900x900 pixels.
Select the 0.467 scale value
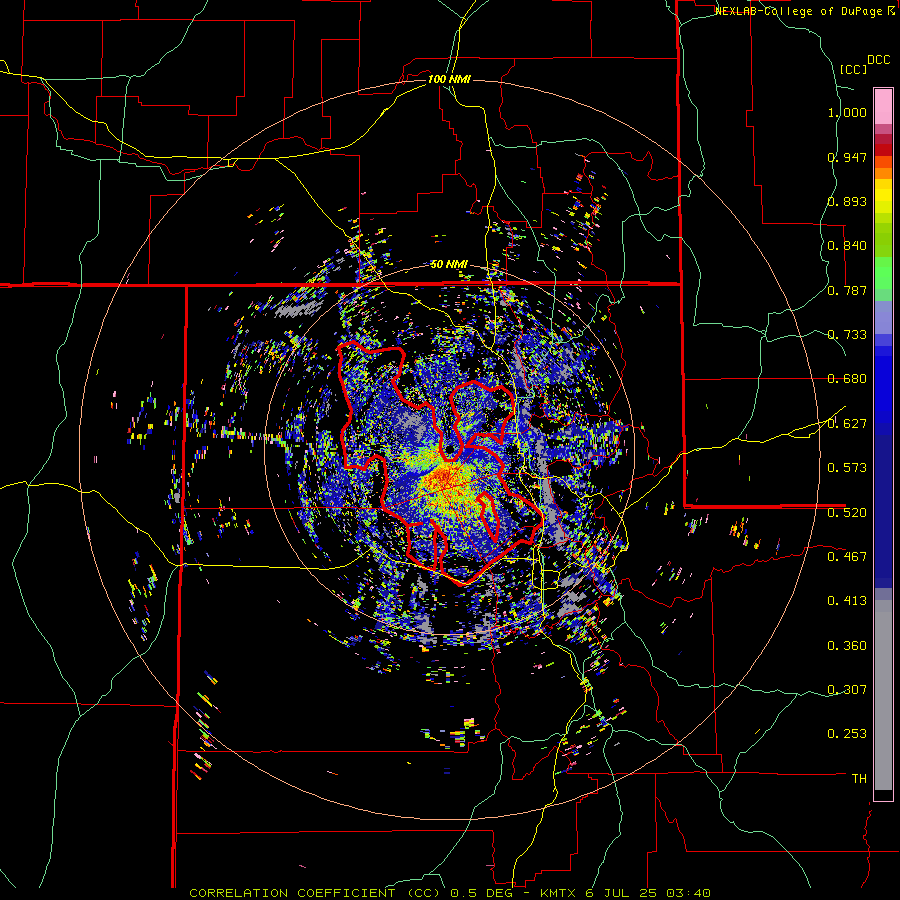point(847,557)
